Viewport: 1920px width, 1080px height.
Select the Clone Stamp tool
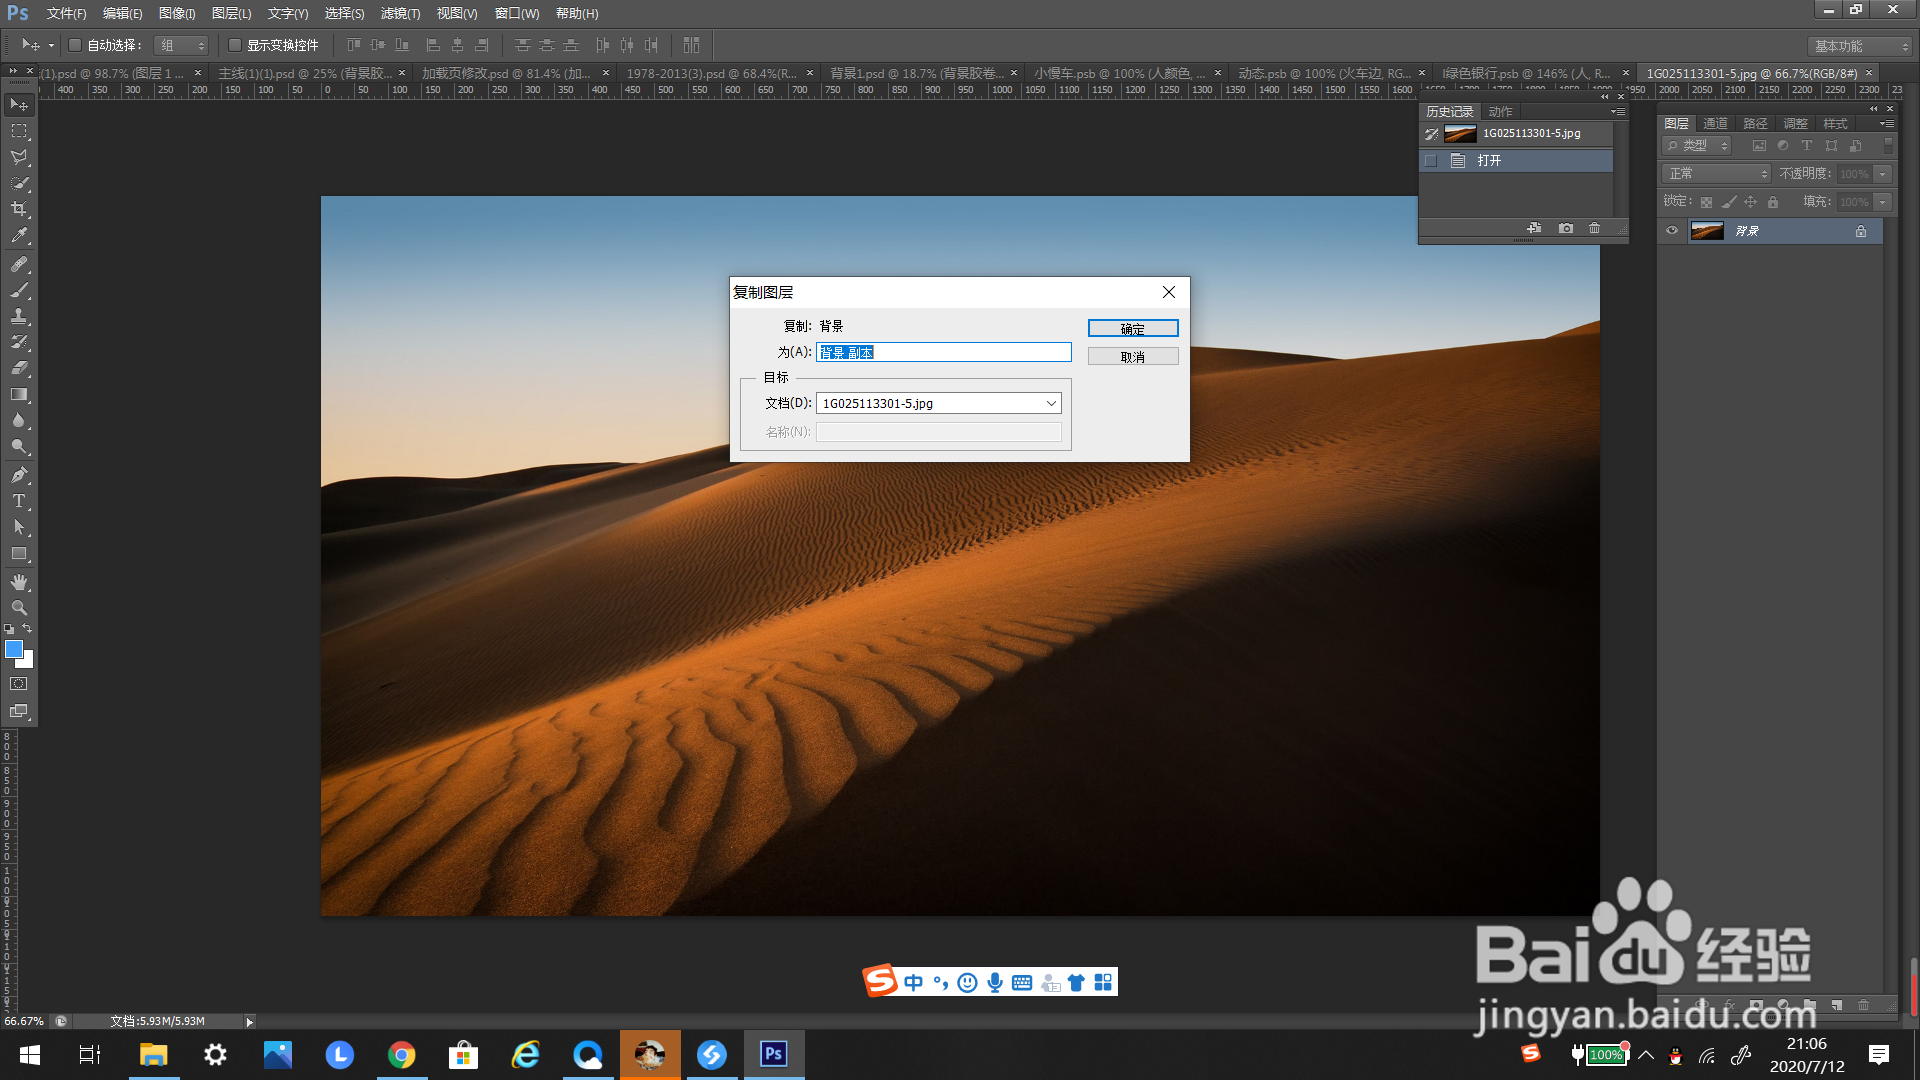[19, 316]
